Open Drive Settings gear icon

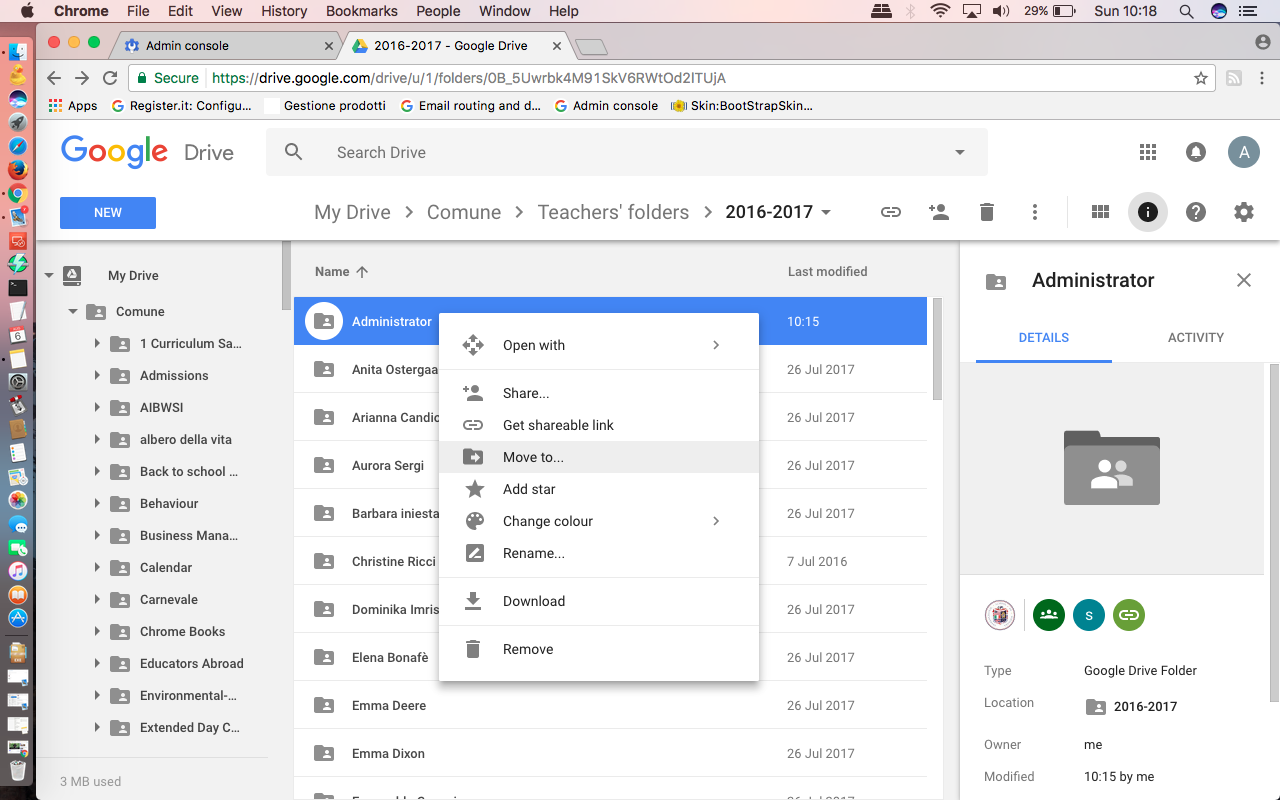click(1244, 212)
